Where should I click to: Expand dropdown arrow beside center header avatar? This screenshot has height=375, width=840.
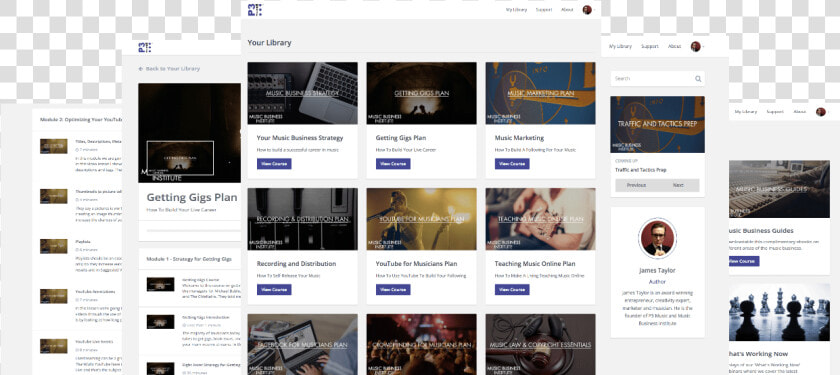tap(594, 10)
